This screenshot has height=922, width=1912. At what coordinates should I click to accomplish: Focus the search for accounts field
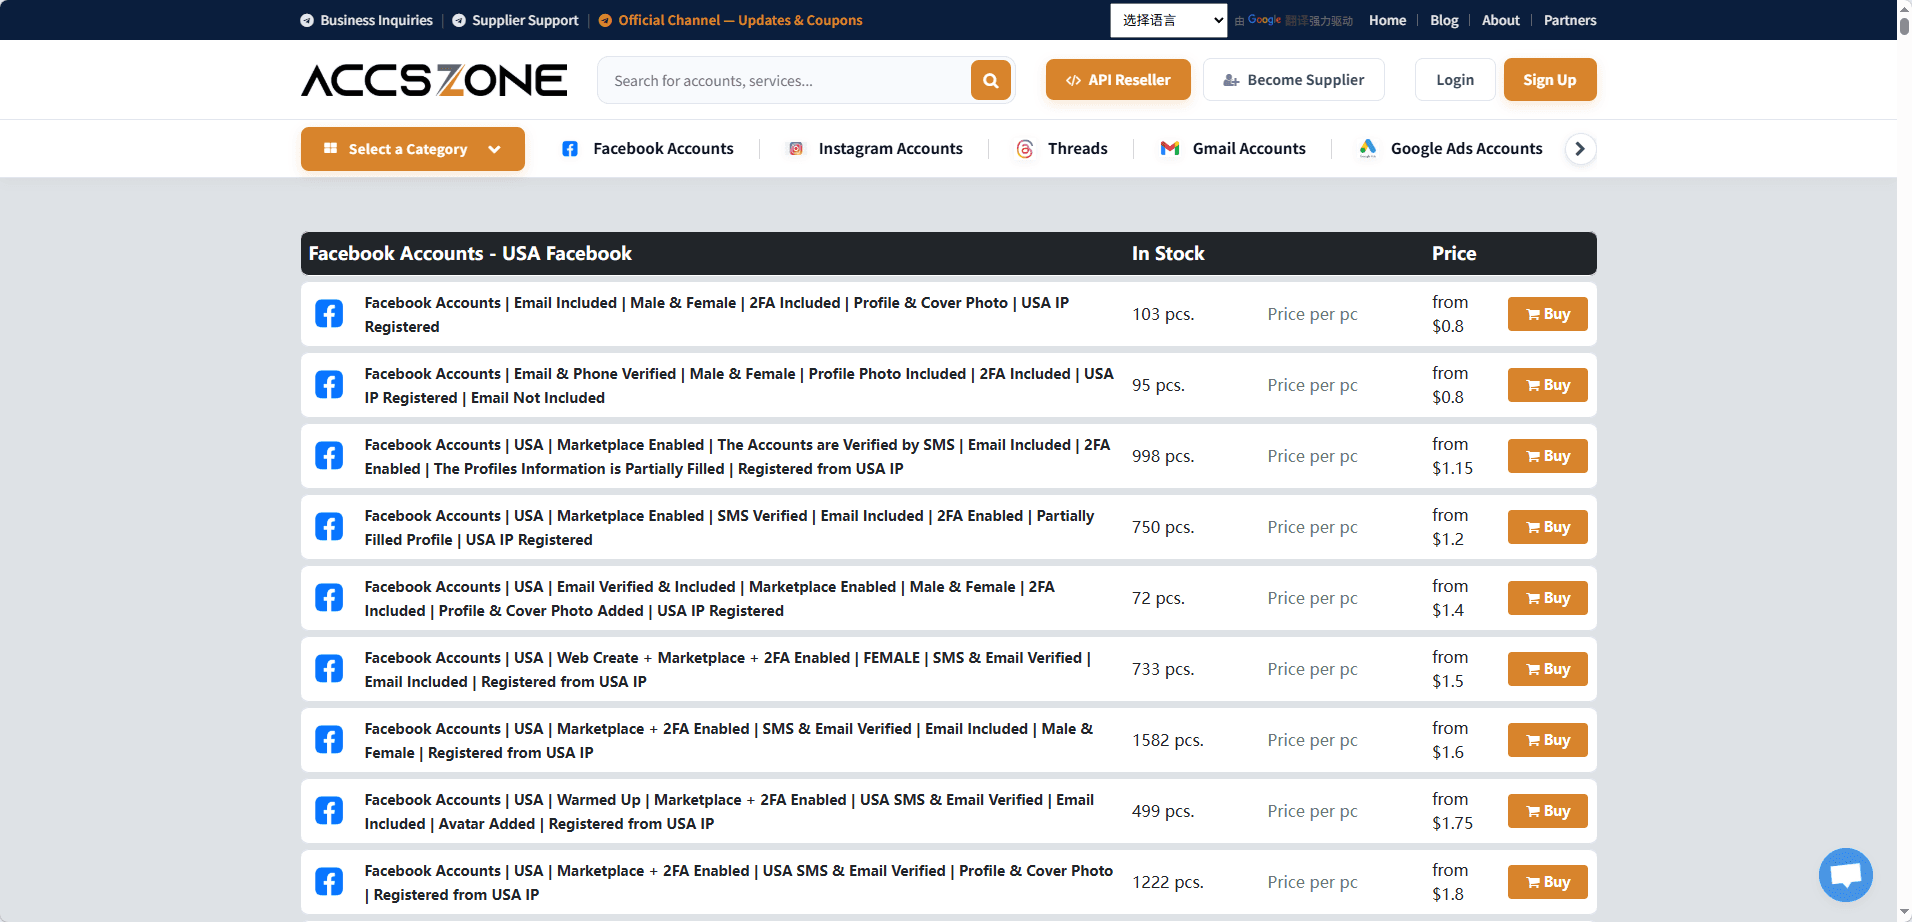(784, 80)
